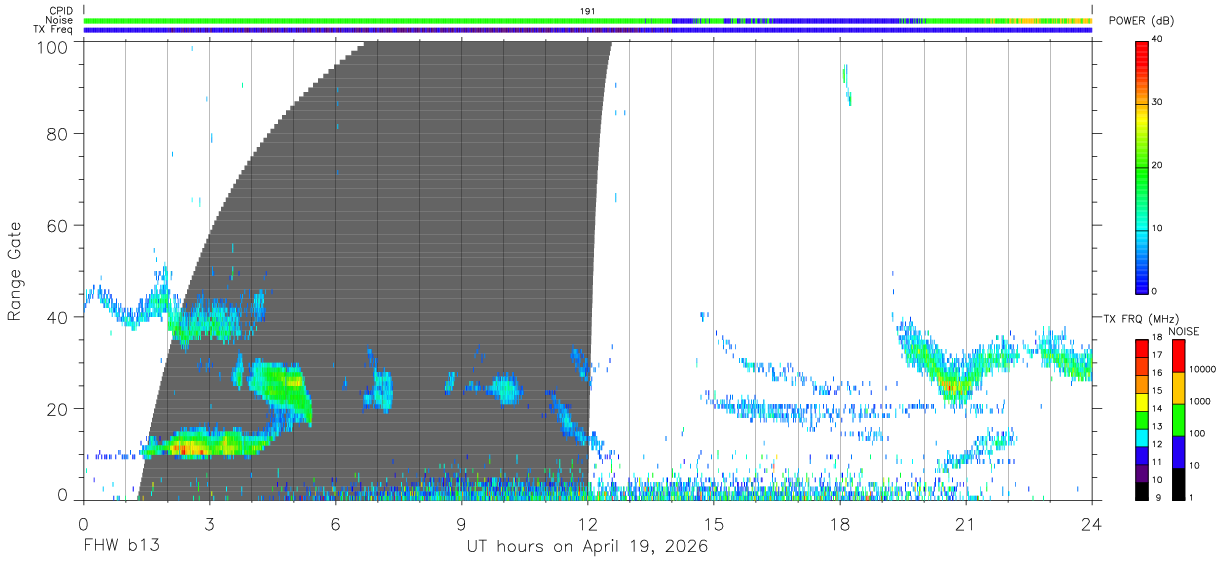Click the NOISE colorbar strip
1228x567 pixels.
[1179, 419]
